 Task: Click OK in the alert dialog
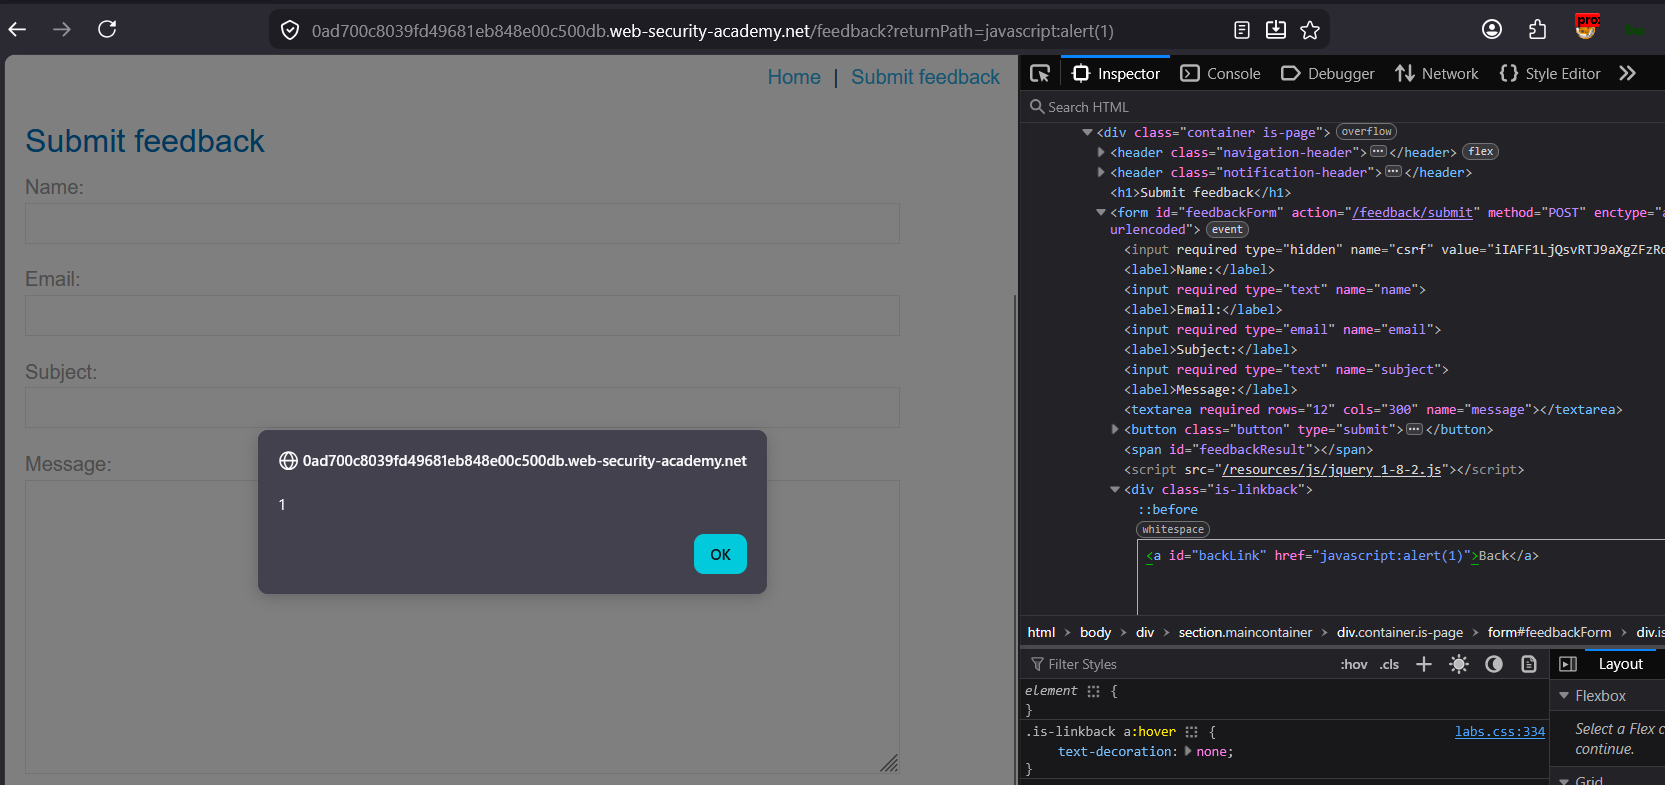(720, 554)
